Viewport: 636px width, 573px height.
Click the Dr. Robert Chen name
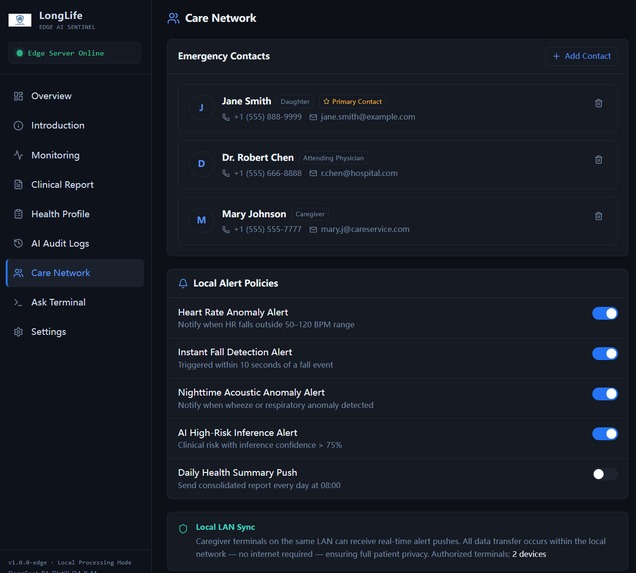[258, 158]
